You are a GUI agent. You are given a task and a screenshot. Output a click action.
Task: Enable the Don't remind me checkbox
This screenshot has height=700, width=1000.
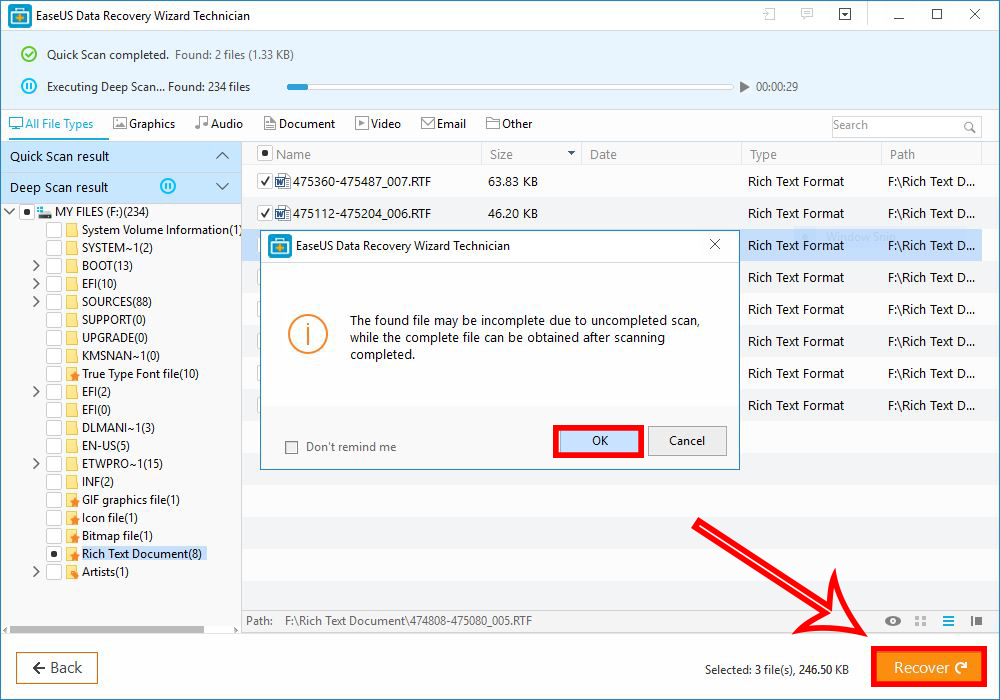(292, 447)
